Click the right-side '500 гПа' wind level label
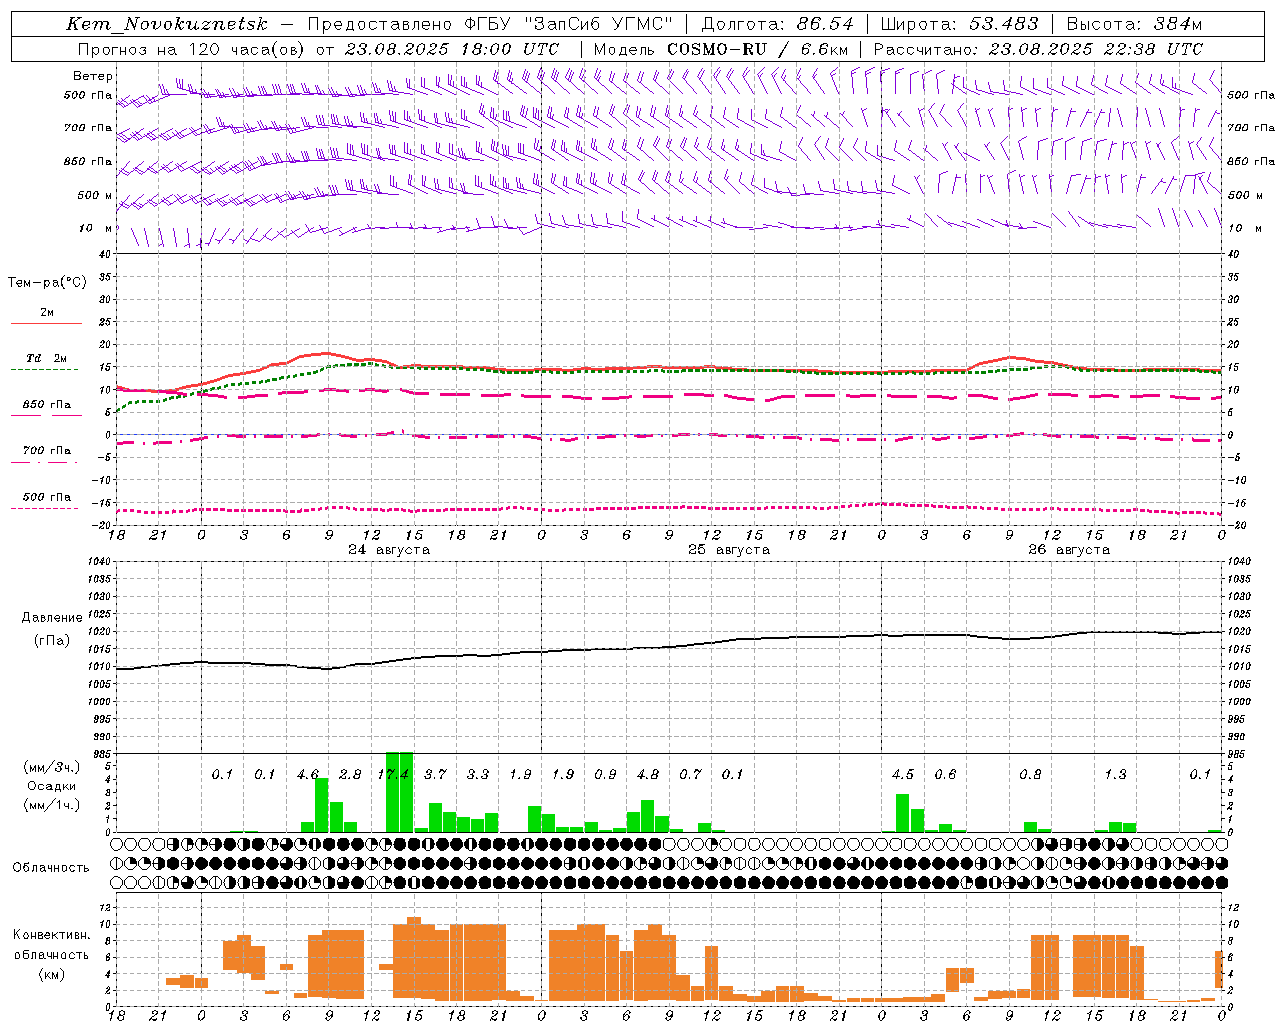The image size is (1280, 1024). [x=1251, y=95]
